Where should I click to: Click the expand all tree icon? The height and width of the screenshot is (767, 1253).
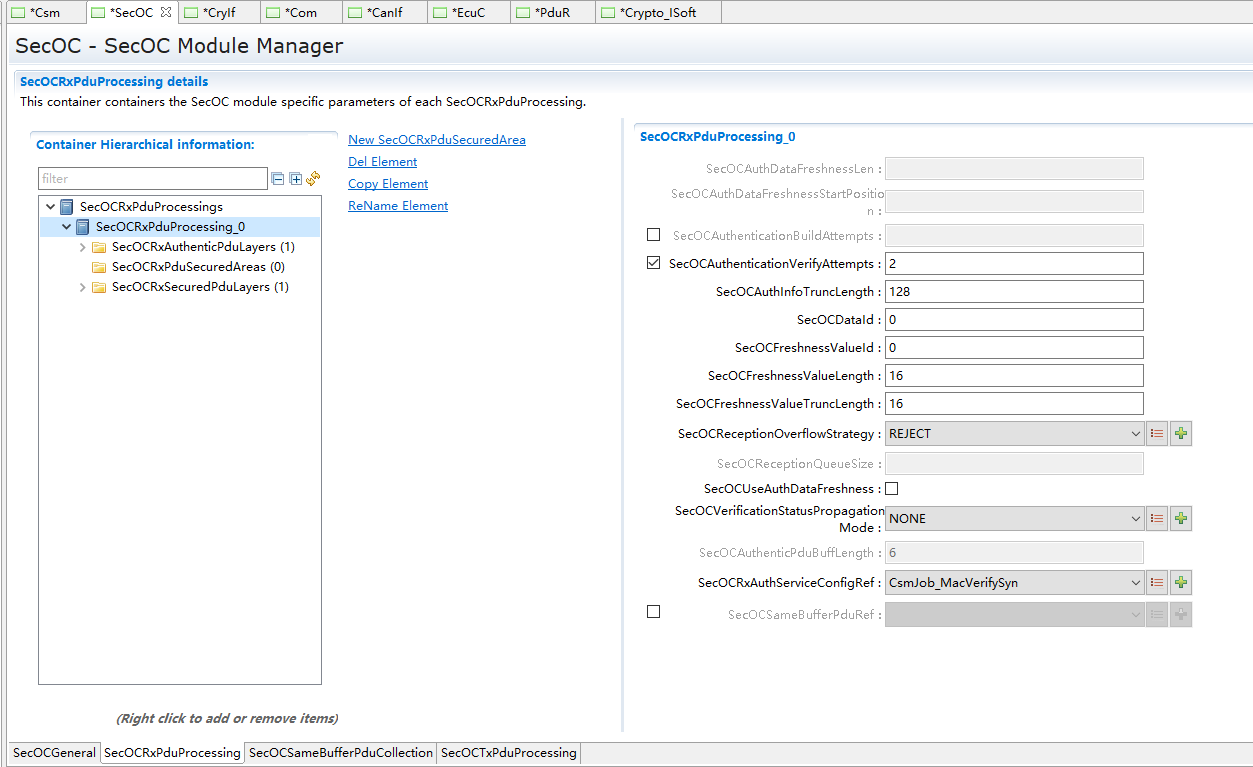295,179
